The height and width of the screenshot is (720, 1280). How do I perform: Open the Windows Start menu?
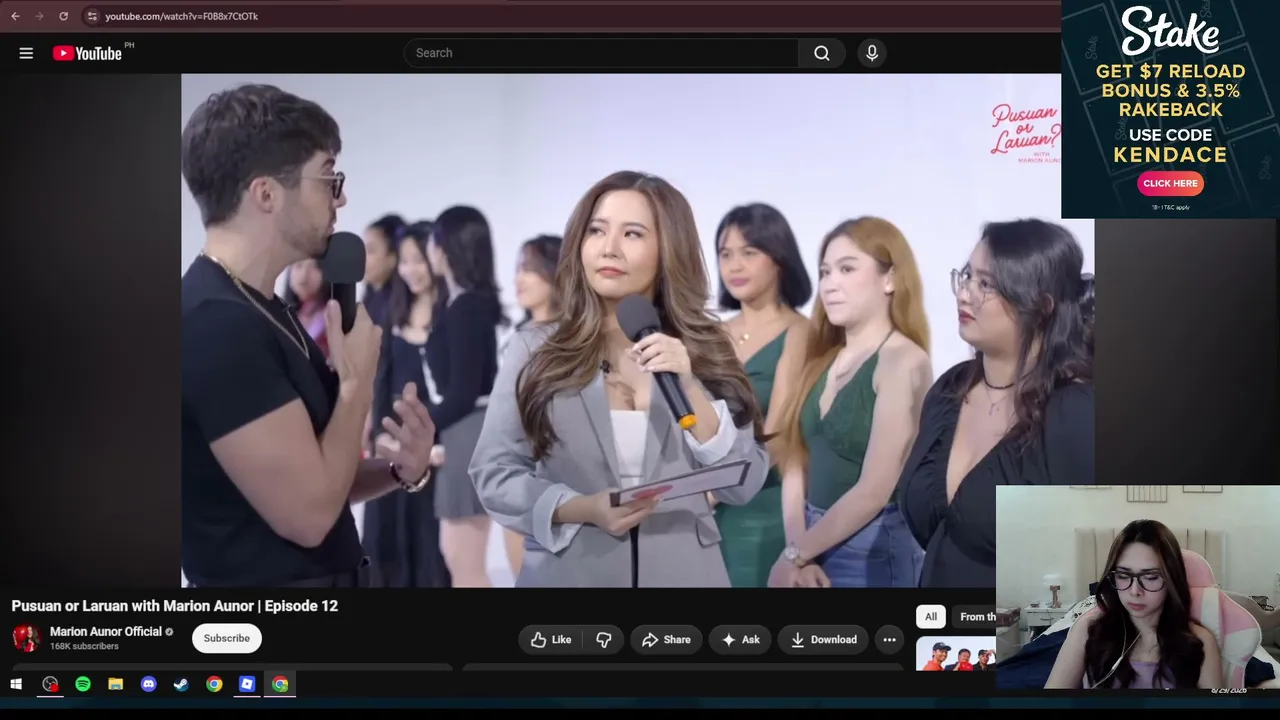click(16, 684)
